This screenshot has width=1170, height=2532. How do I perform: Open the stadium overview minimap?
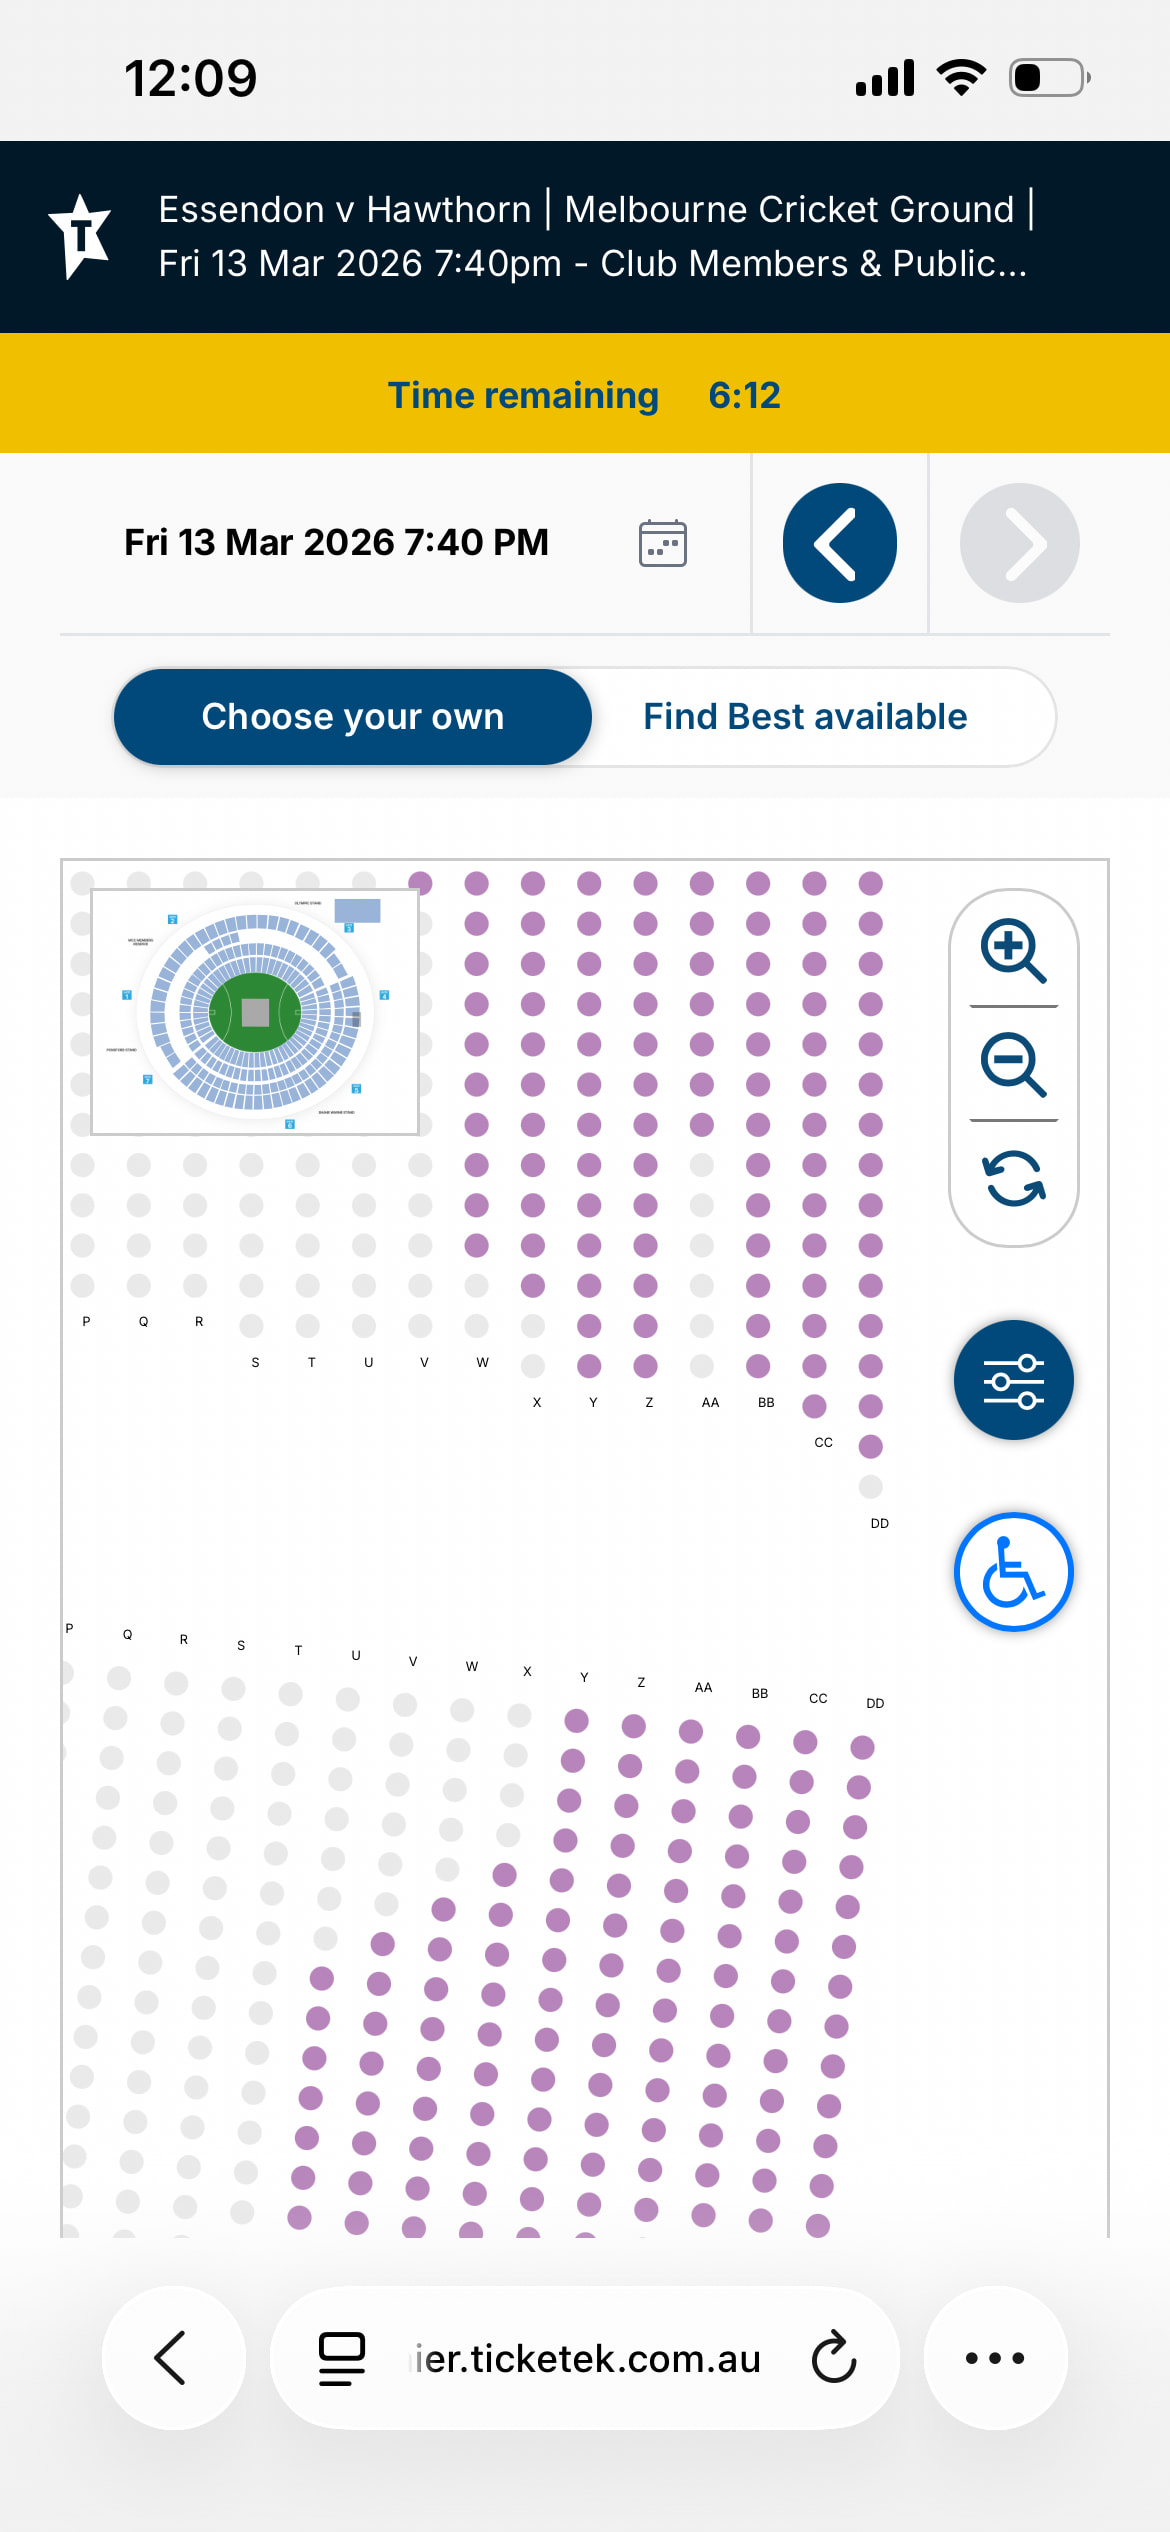tap(255, 1011)
